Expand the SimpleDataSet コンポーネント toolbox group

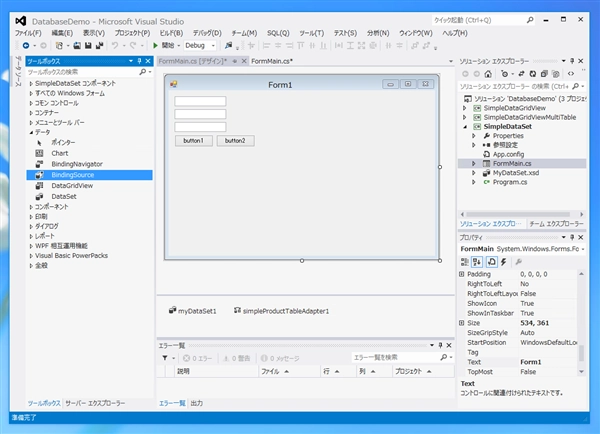[x=31, y=83]
